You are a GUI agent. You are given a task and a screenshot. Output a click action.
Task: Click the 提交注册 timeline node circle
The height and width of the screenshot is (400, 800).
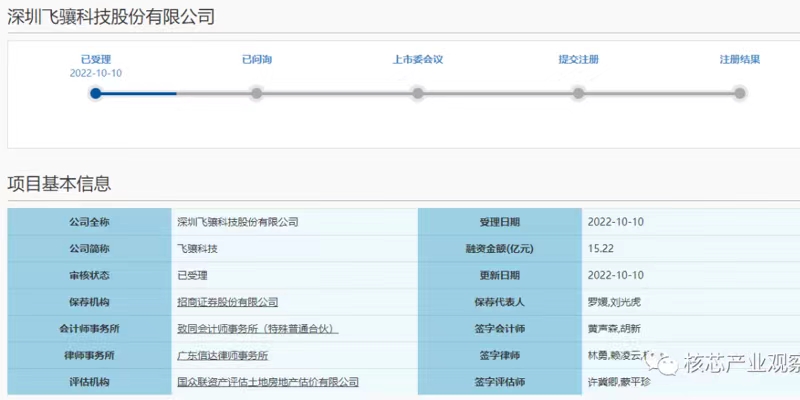click(578, 93)
